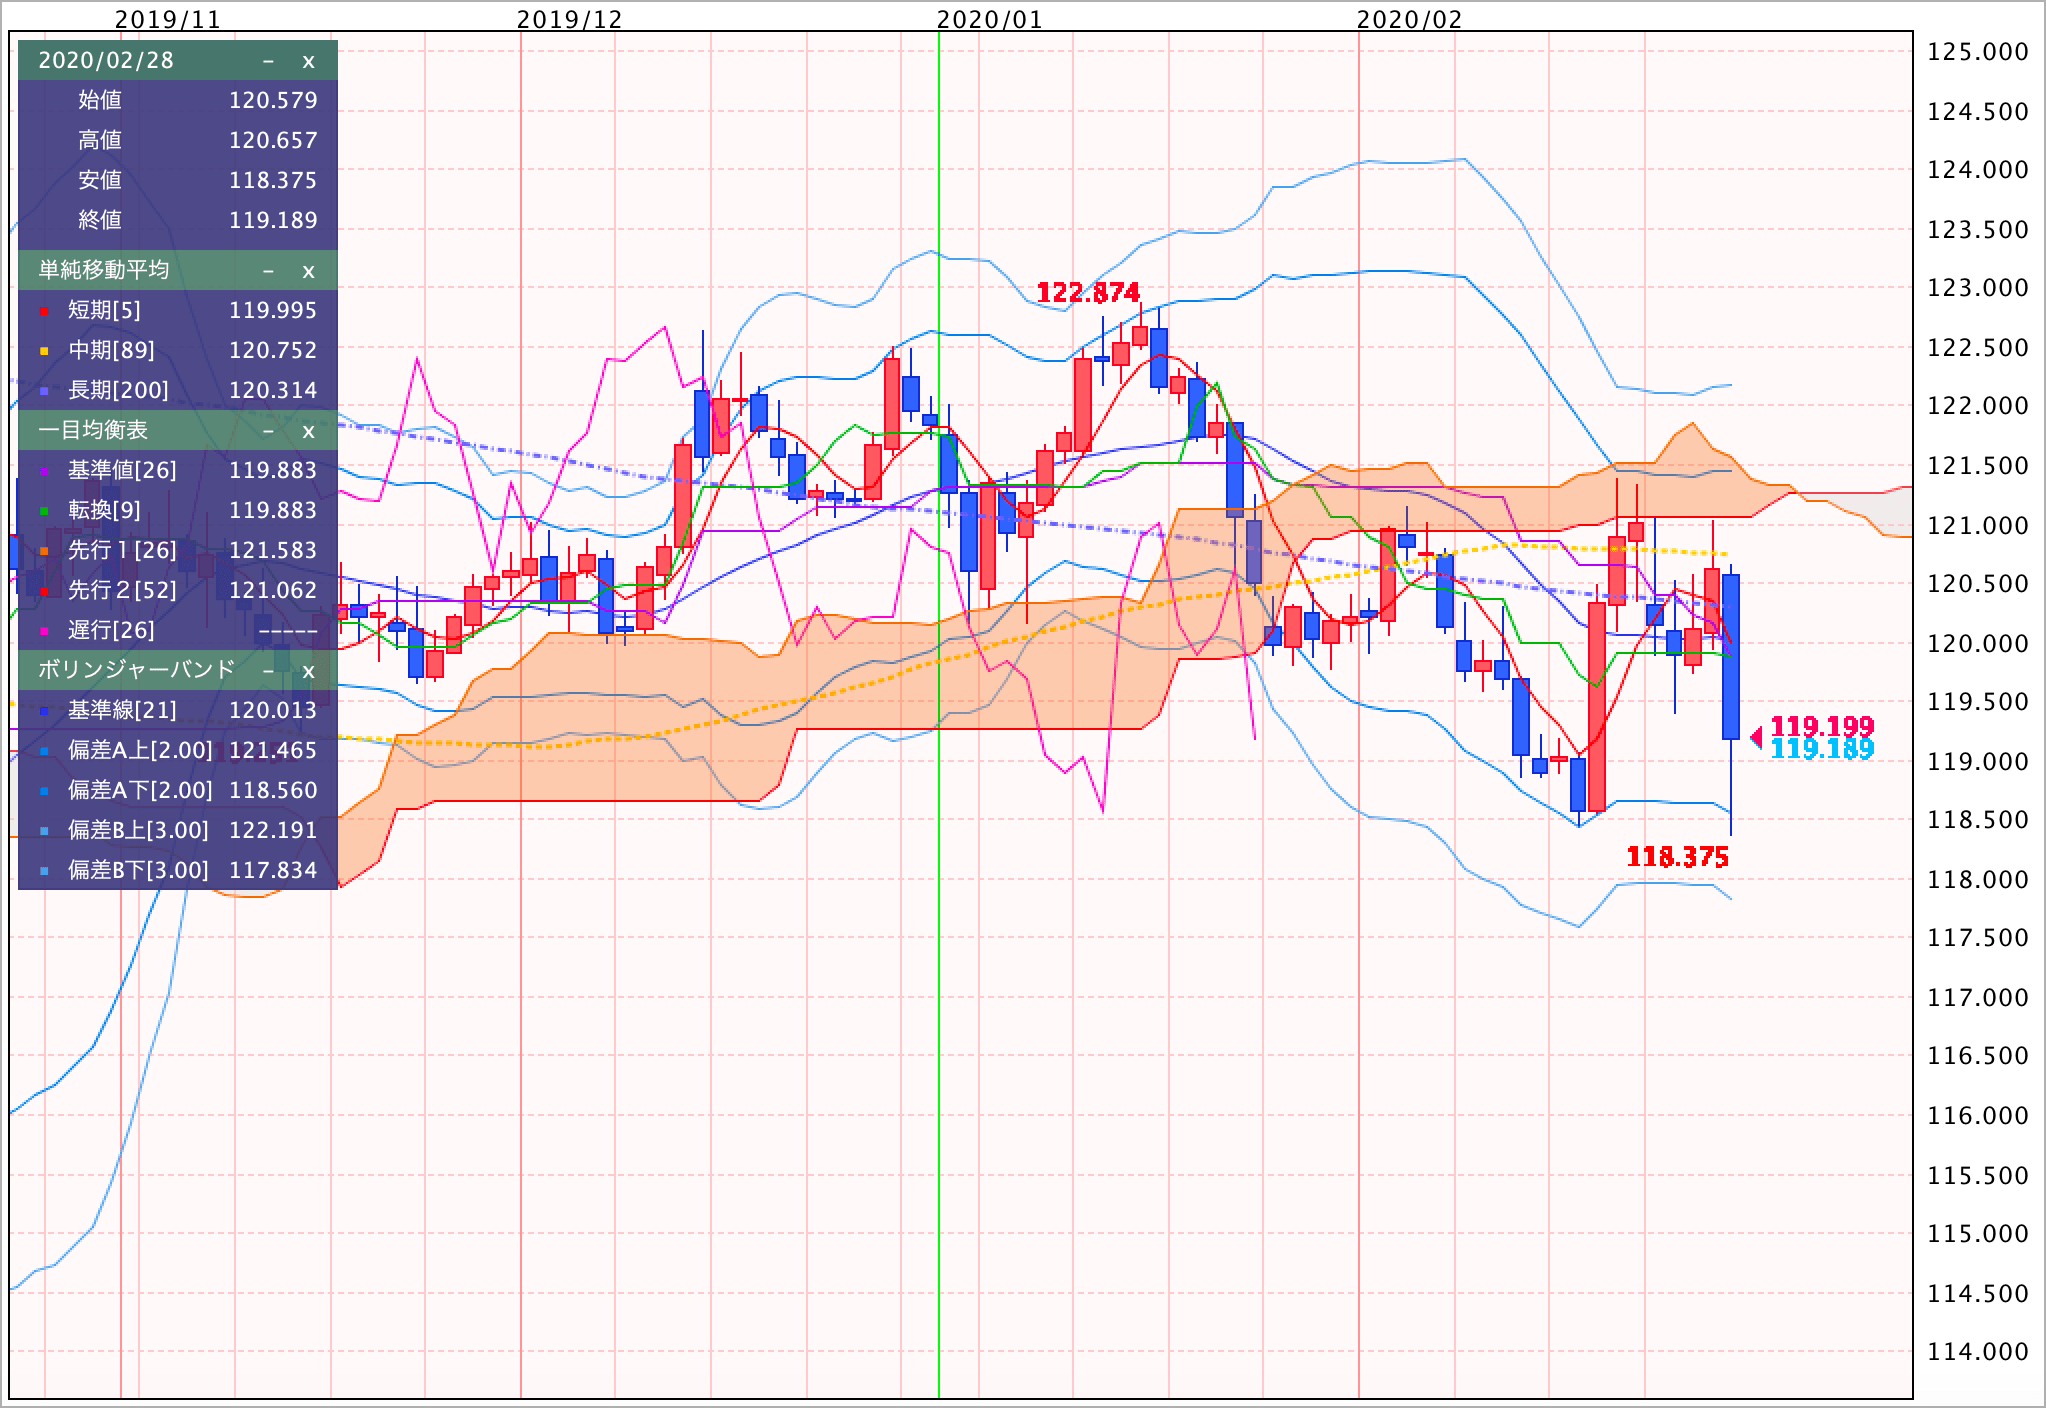Click the 基準値[26] color marker
2046x1408 pixels.
coord(44,472)
